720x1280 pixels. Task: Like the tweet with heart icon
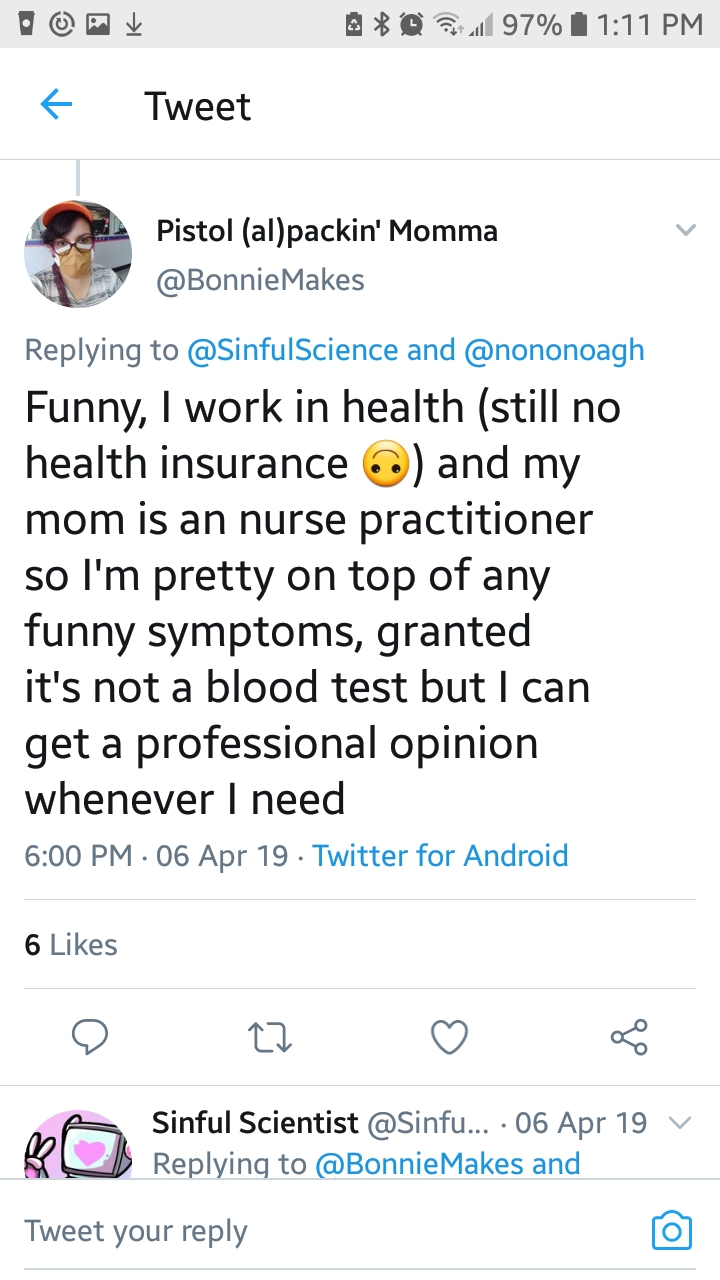tap(449, 1037)
